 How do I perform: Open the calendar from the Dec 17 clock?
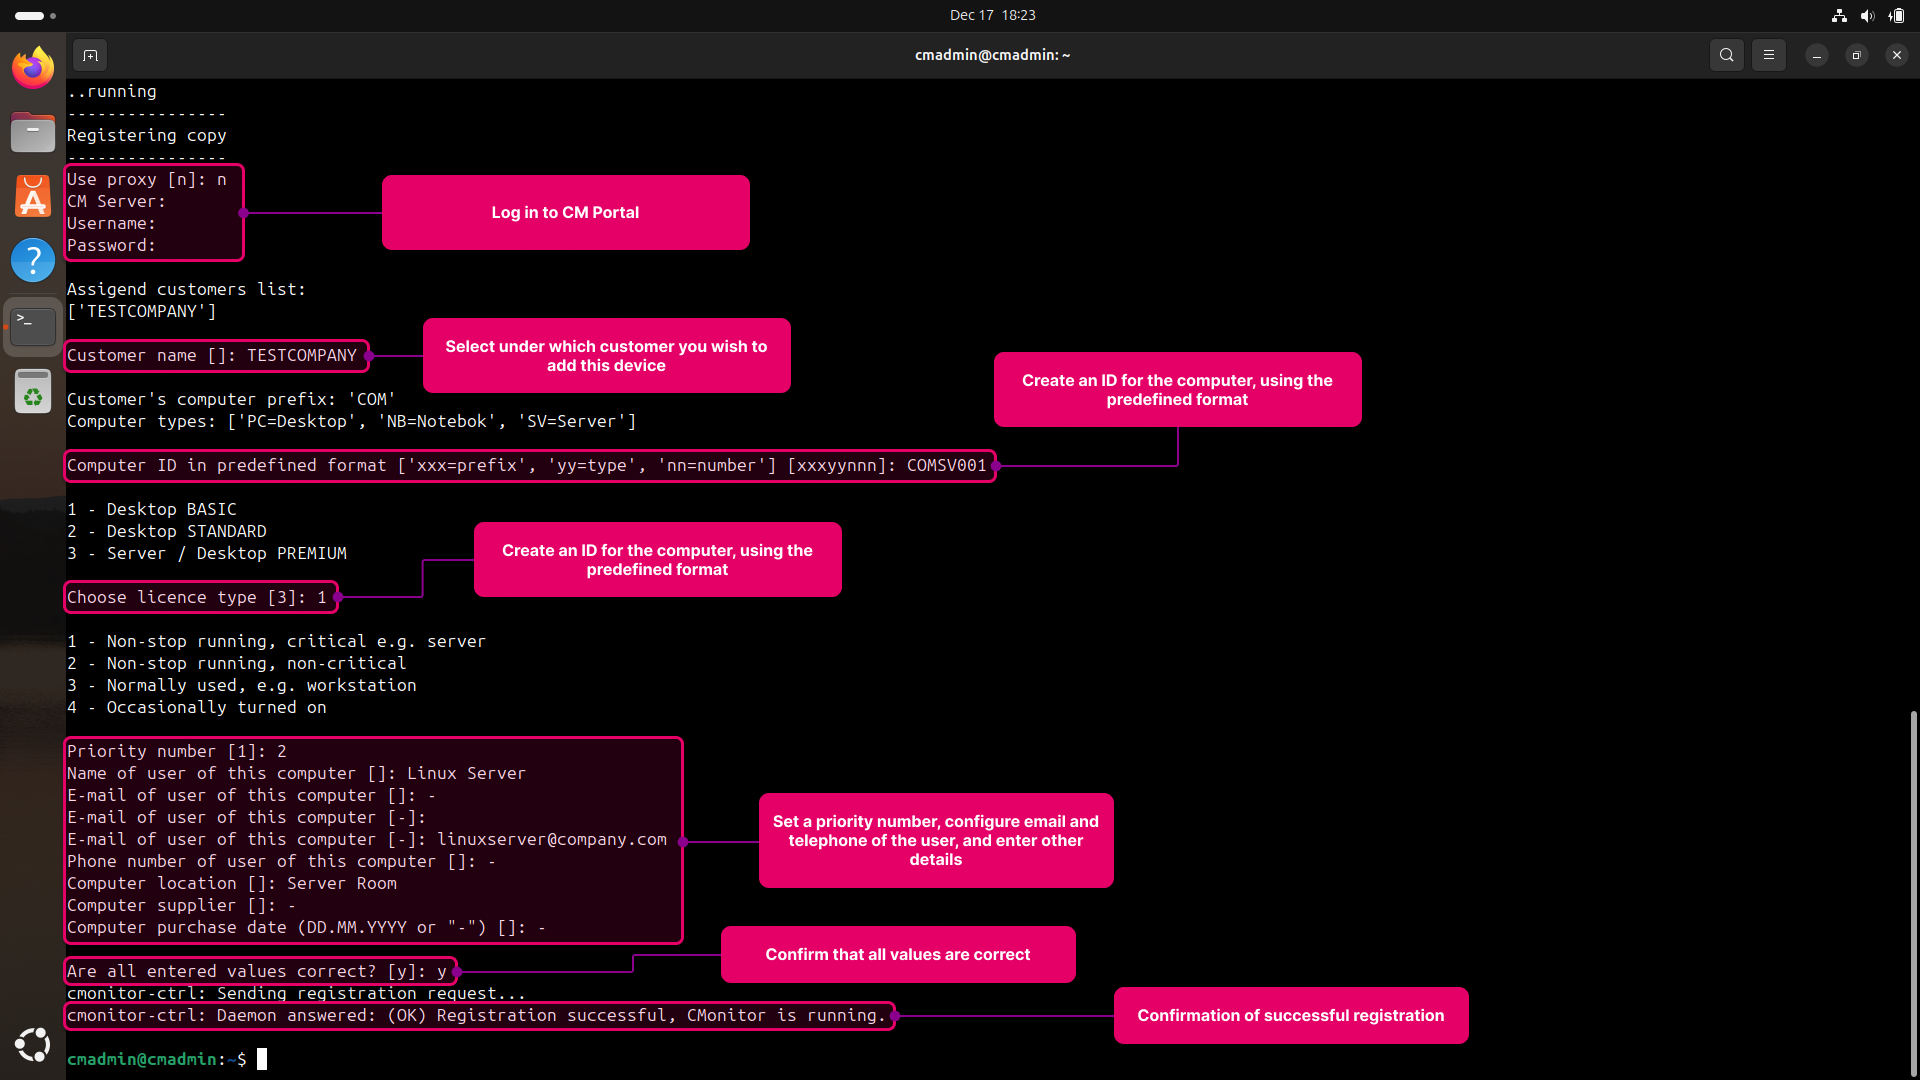tap(992, 15)
